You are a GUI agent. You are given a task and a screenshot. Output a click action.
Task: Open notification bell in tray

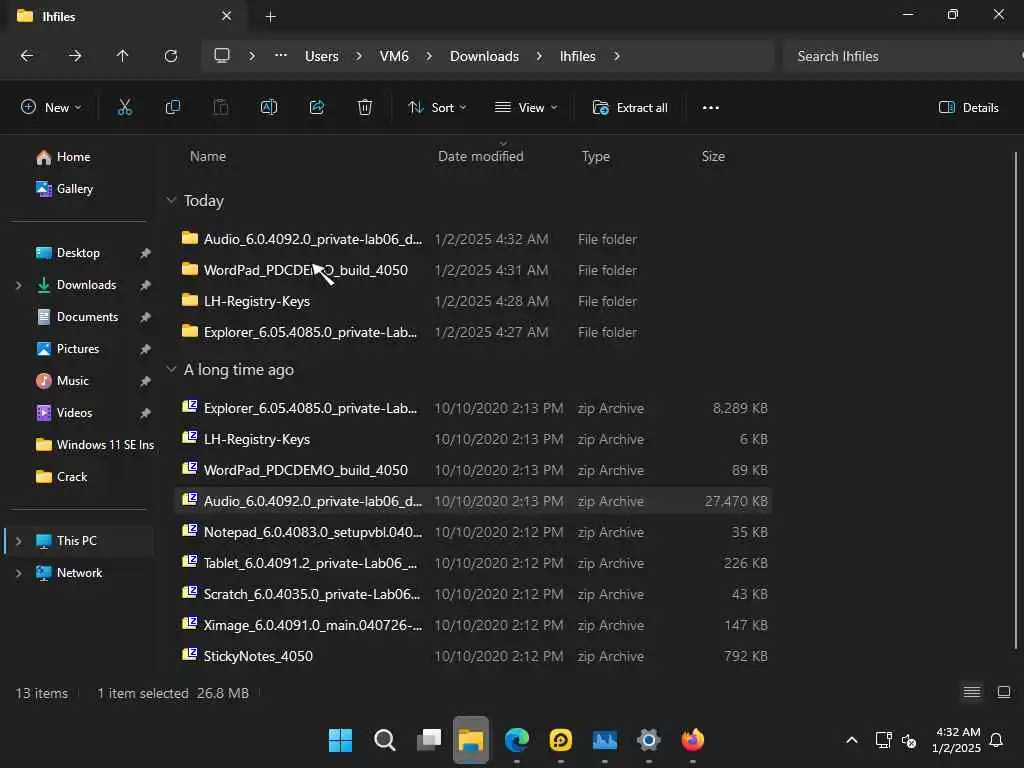pyautogui.click(x=997, y=741)
